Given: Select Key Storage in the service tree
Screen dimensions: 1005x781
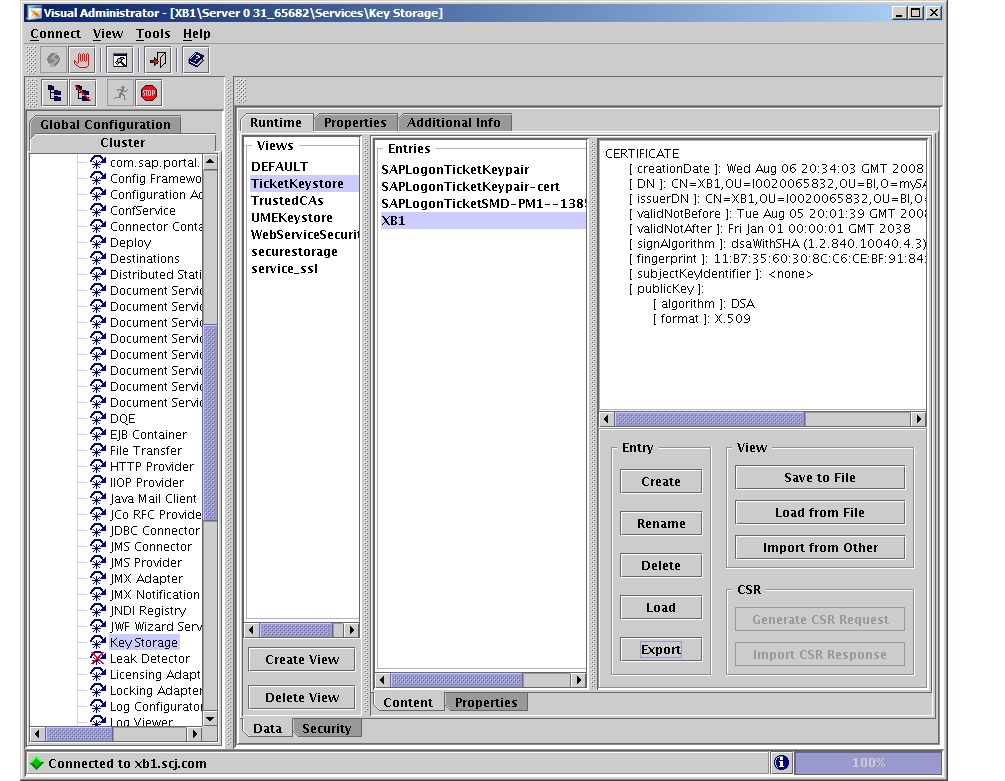Looking at the screenshot, I should point(144,642).
